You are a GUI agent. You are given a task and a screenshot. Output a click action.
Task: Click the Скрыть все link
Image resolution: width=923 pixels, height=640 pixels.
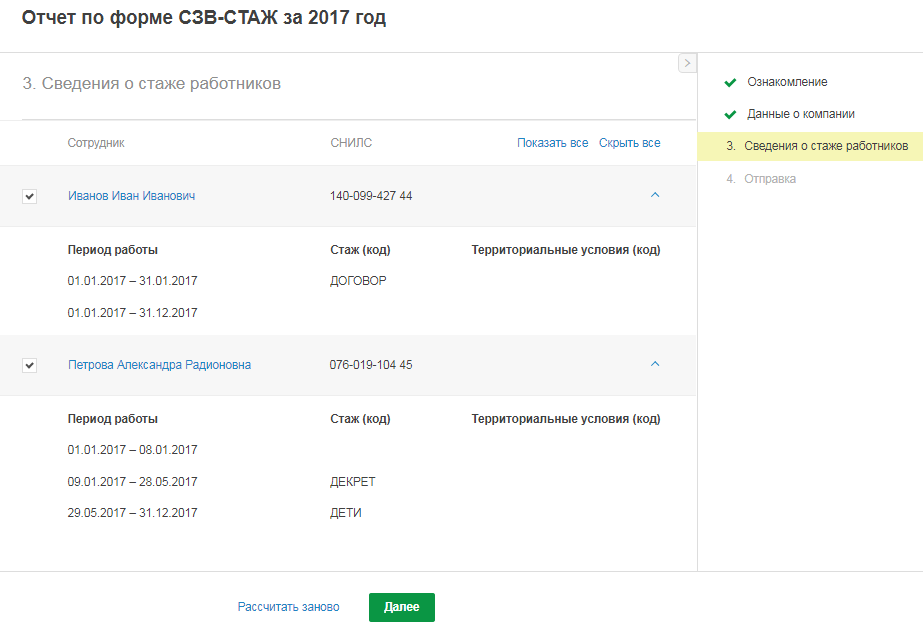pos(629,143)
